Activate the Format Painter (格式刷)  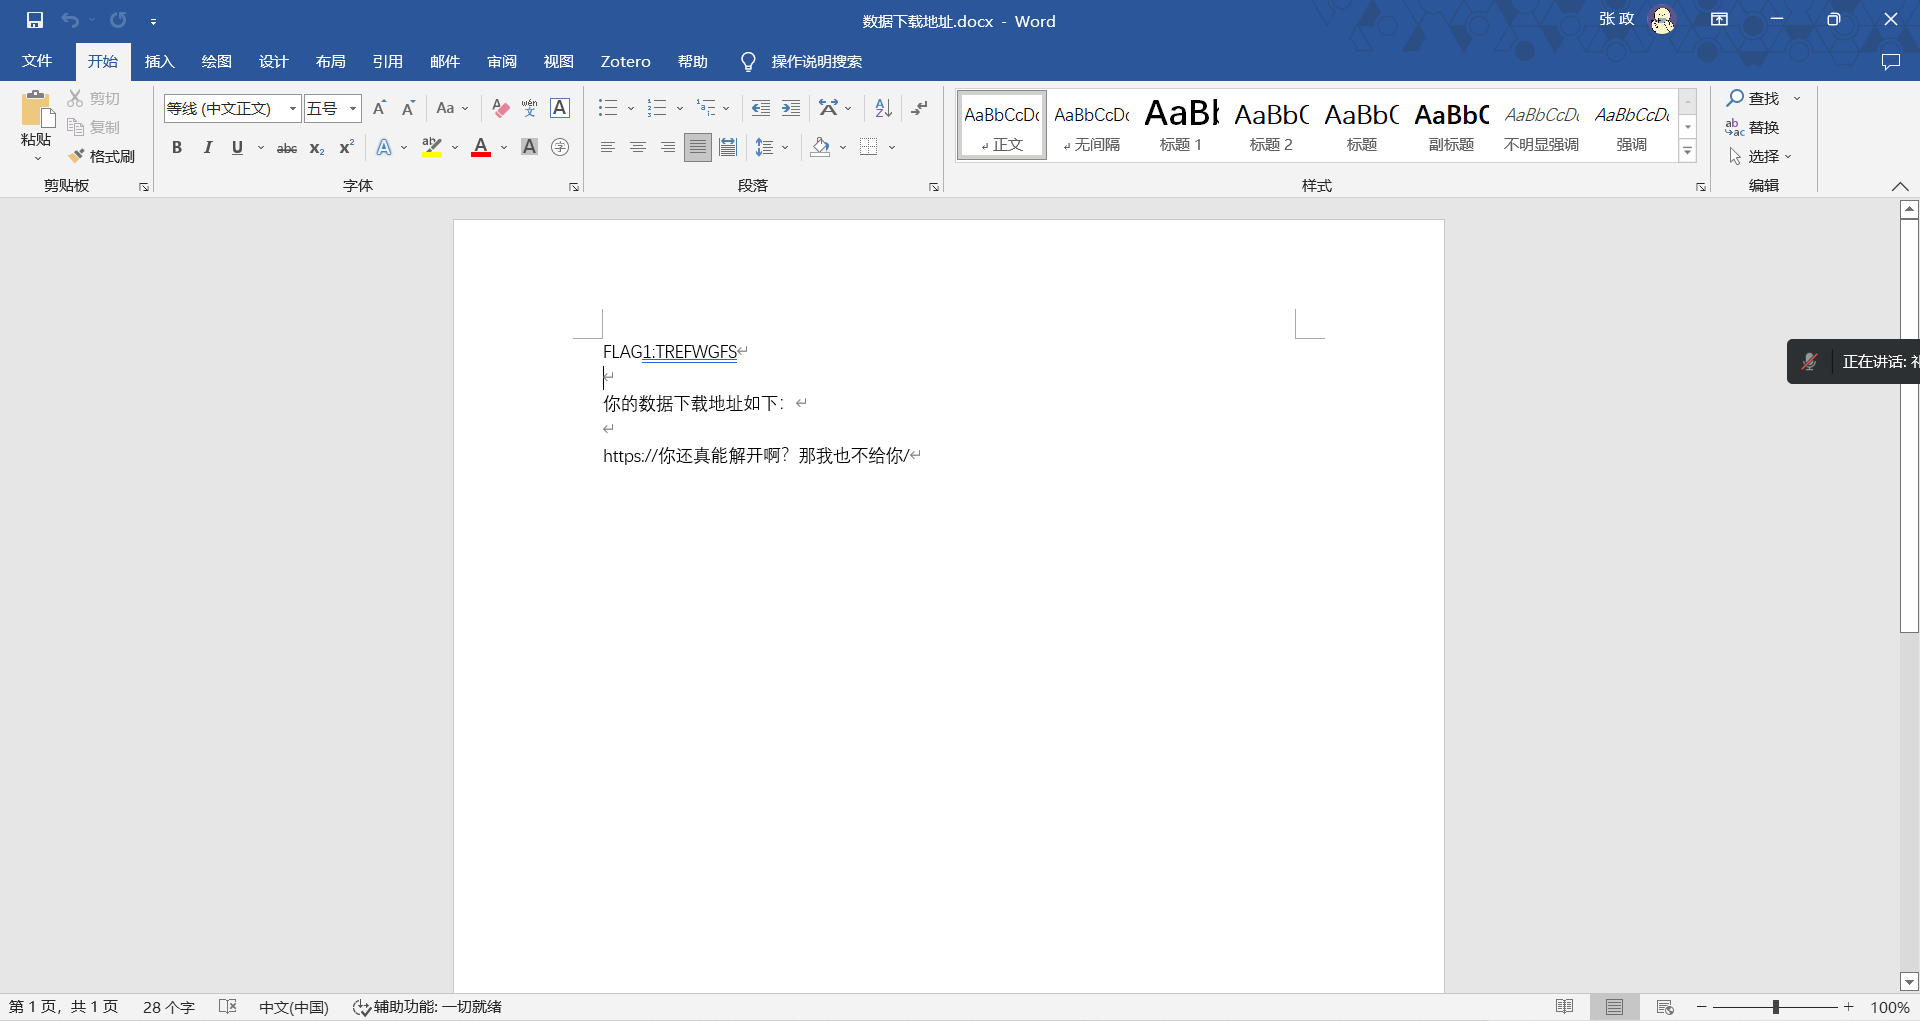[101, 156]
